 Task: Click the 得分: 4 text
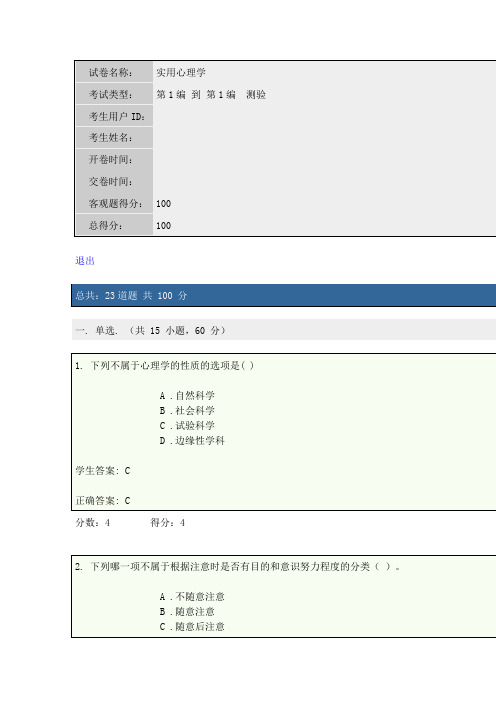(168, 522)
